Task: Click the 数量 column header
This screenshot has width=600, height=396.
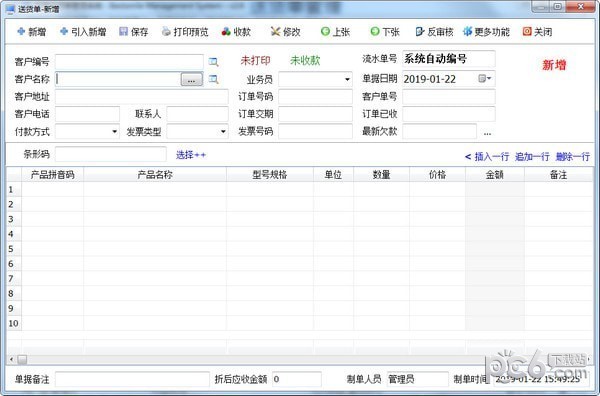Action: (382, 174)
